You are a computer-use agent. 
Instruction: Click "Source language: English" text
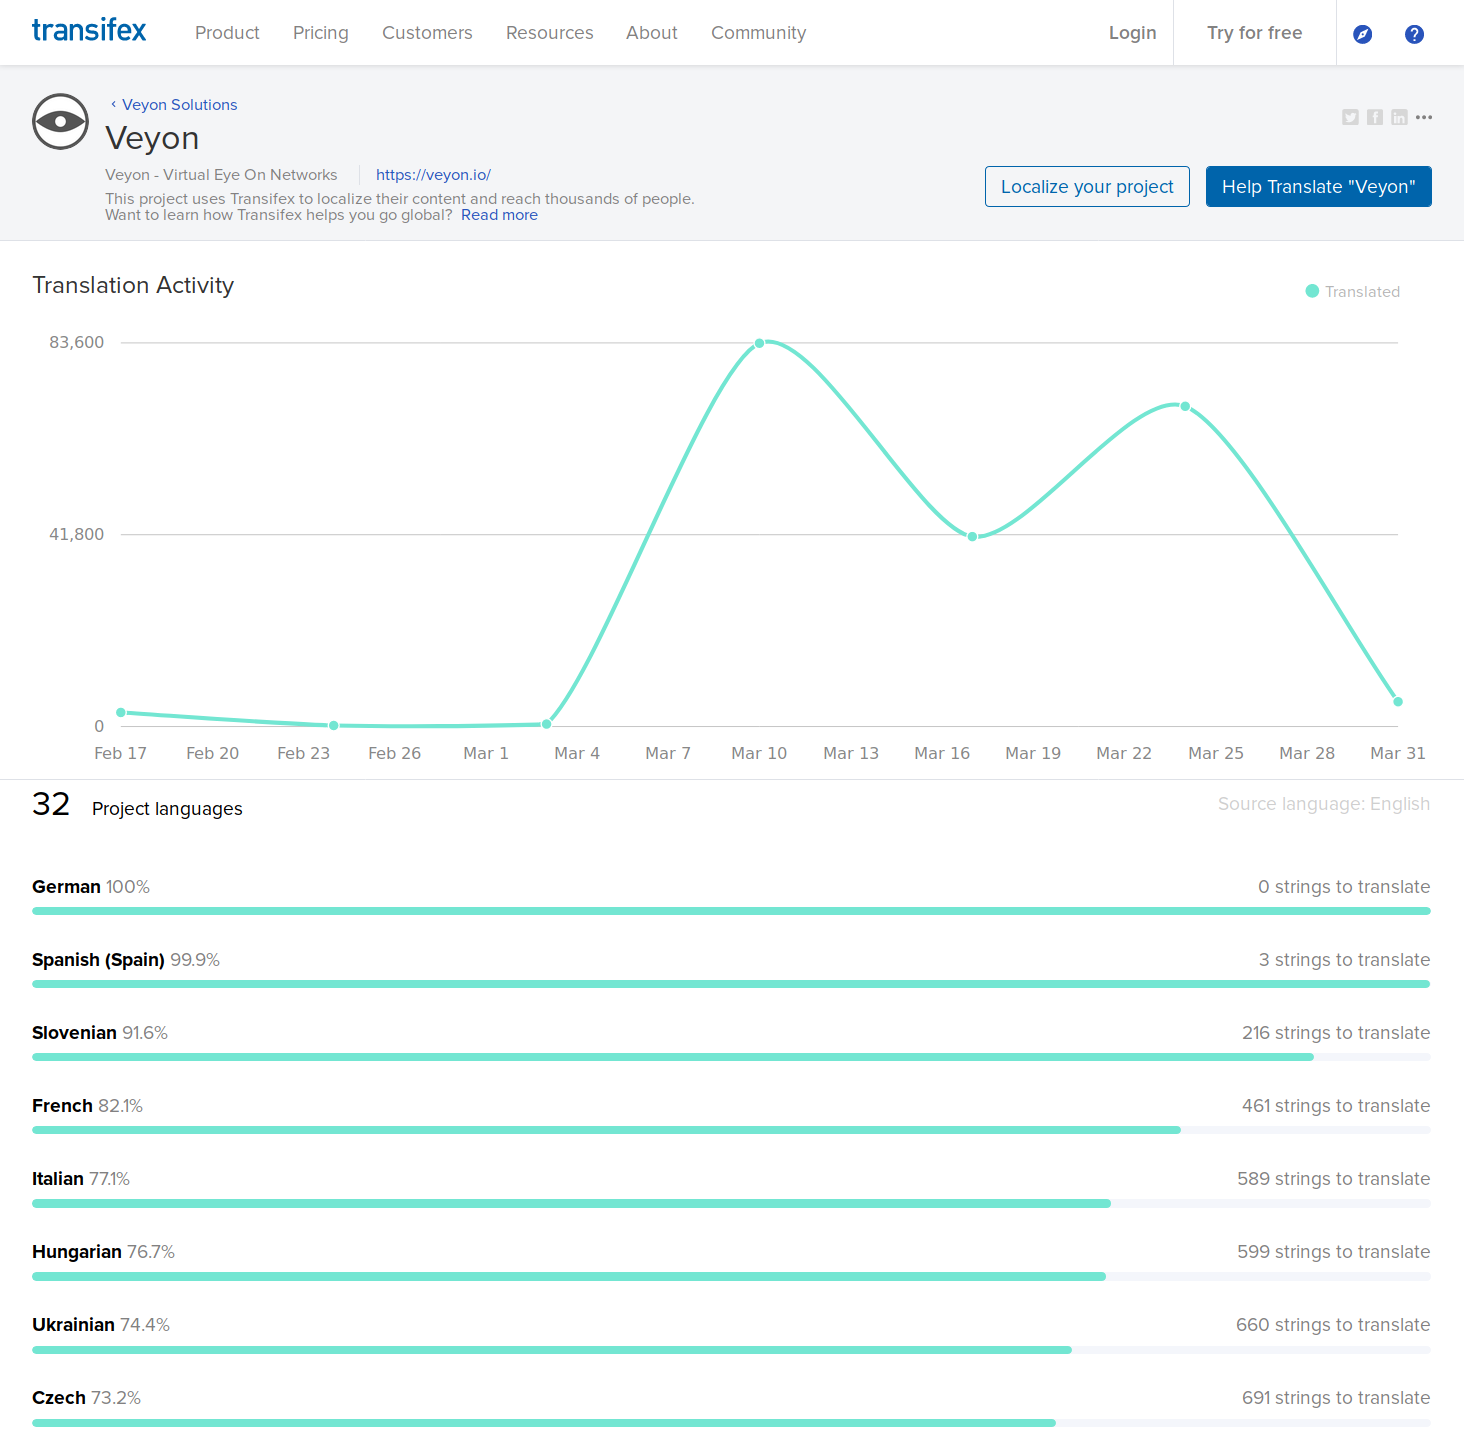[x=1324, y=804]
